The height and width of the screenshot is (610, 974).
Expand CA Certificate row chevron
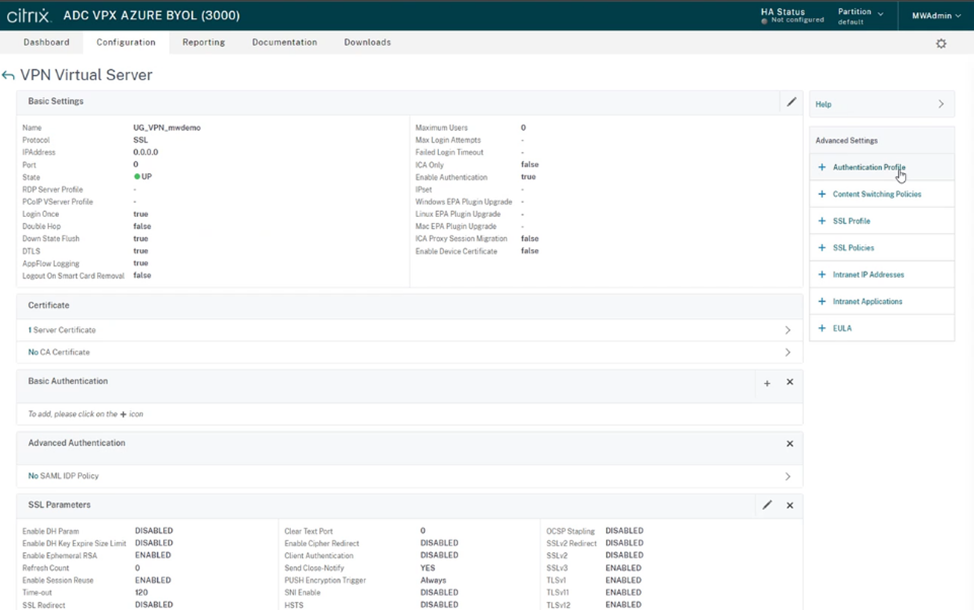788,352
